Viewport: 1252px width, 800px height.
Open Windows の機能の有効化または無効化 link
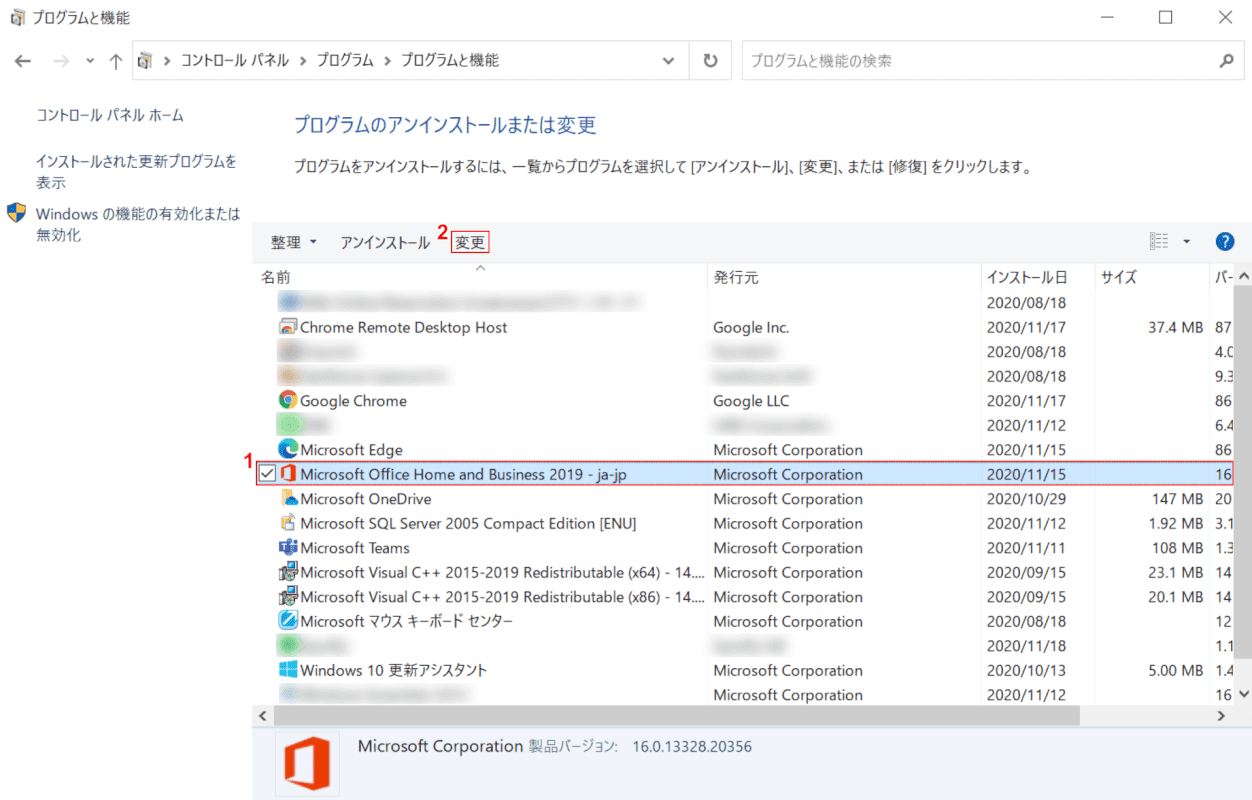[138, 224]
